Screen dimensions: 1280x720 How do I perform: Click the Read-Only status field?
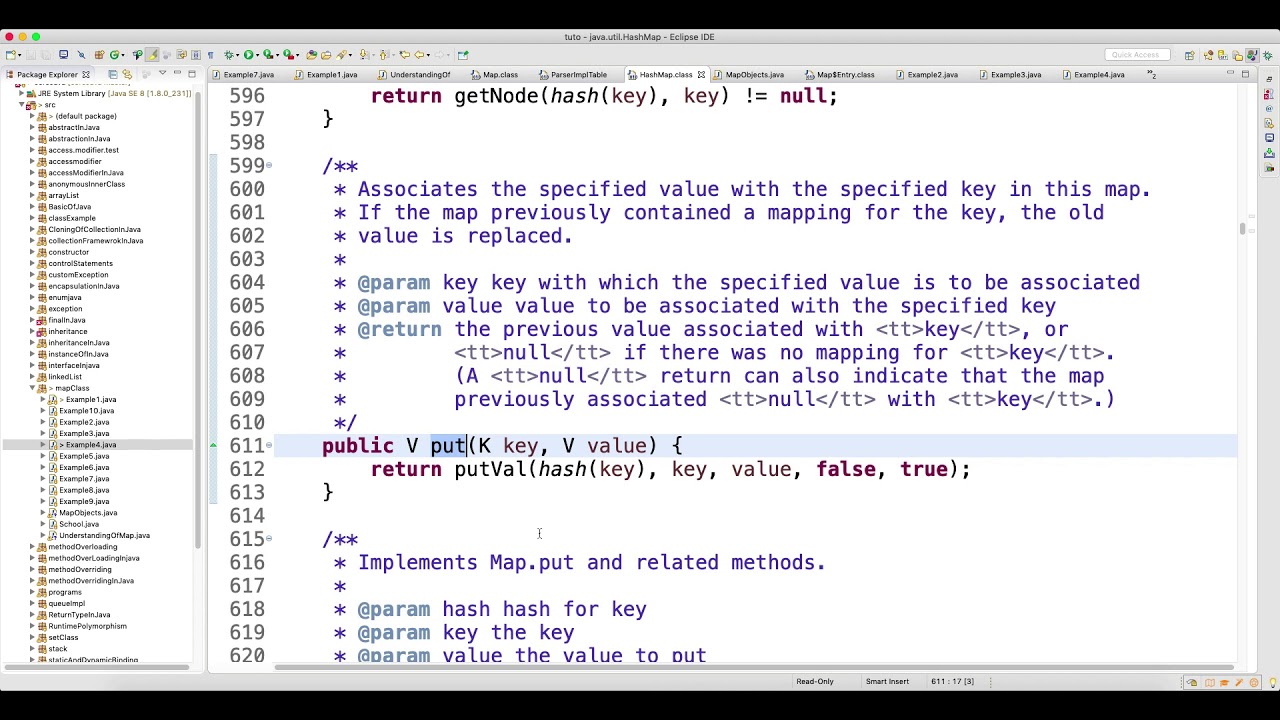814,682
